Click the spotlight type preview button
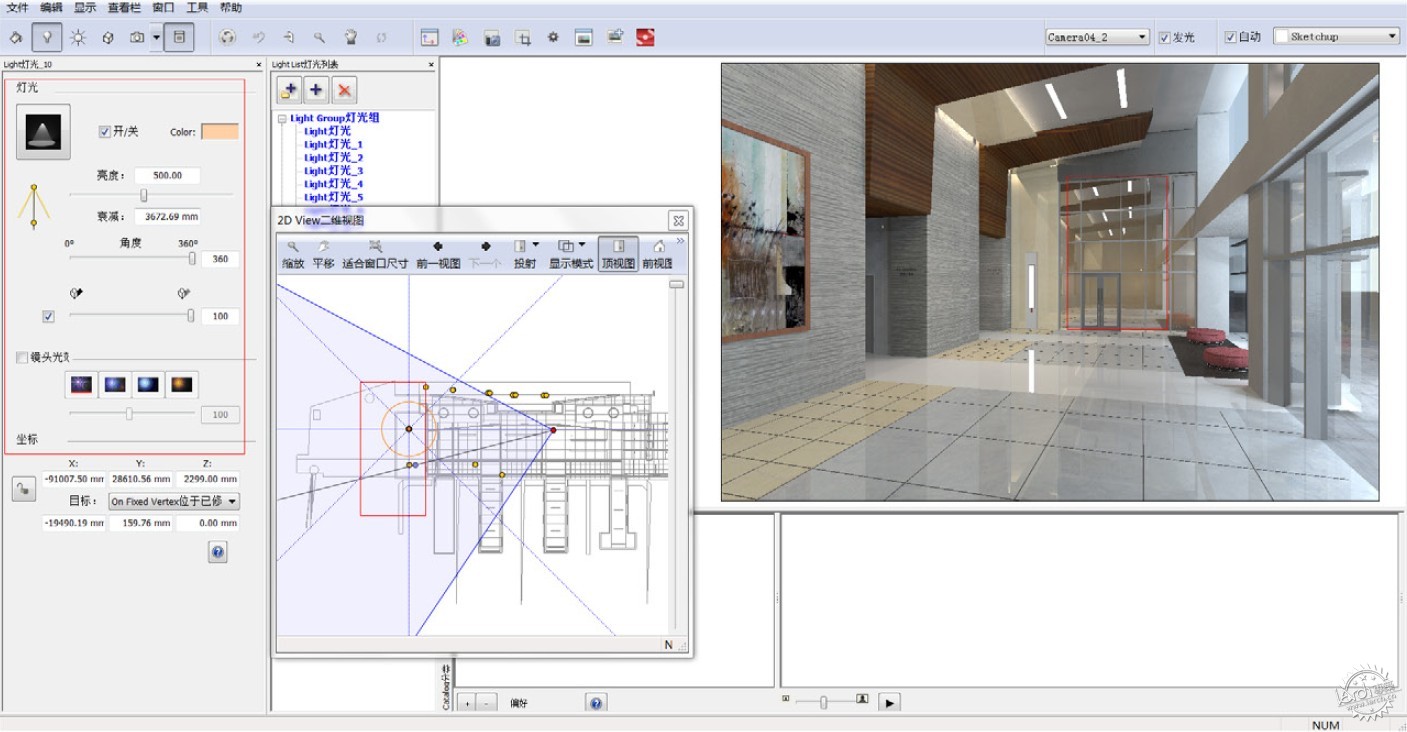 (x=43, y=132)
